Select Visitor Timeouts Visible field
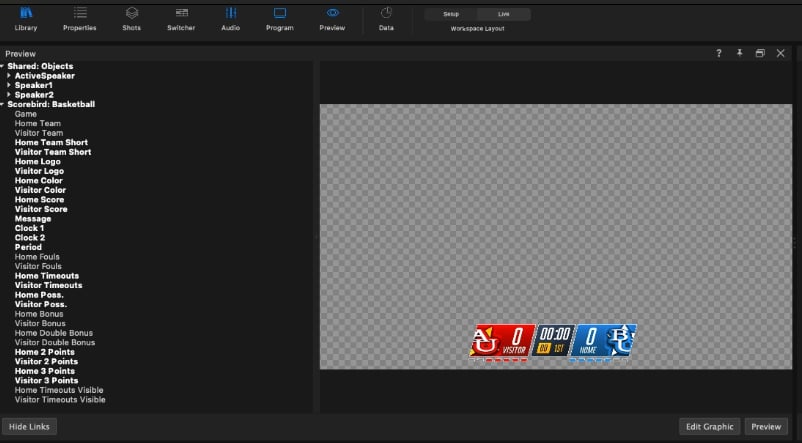 coord(60,400)
